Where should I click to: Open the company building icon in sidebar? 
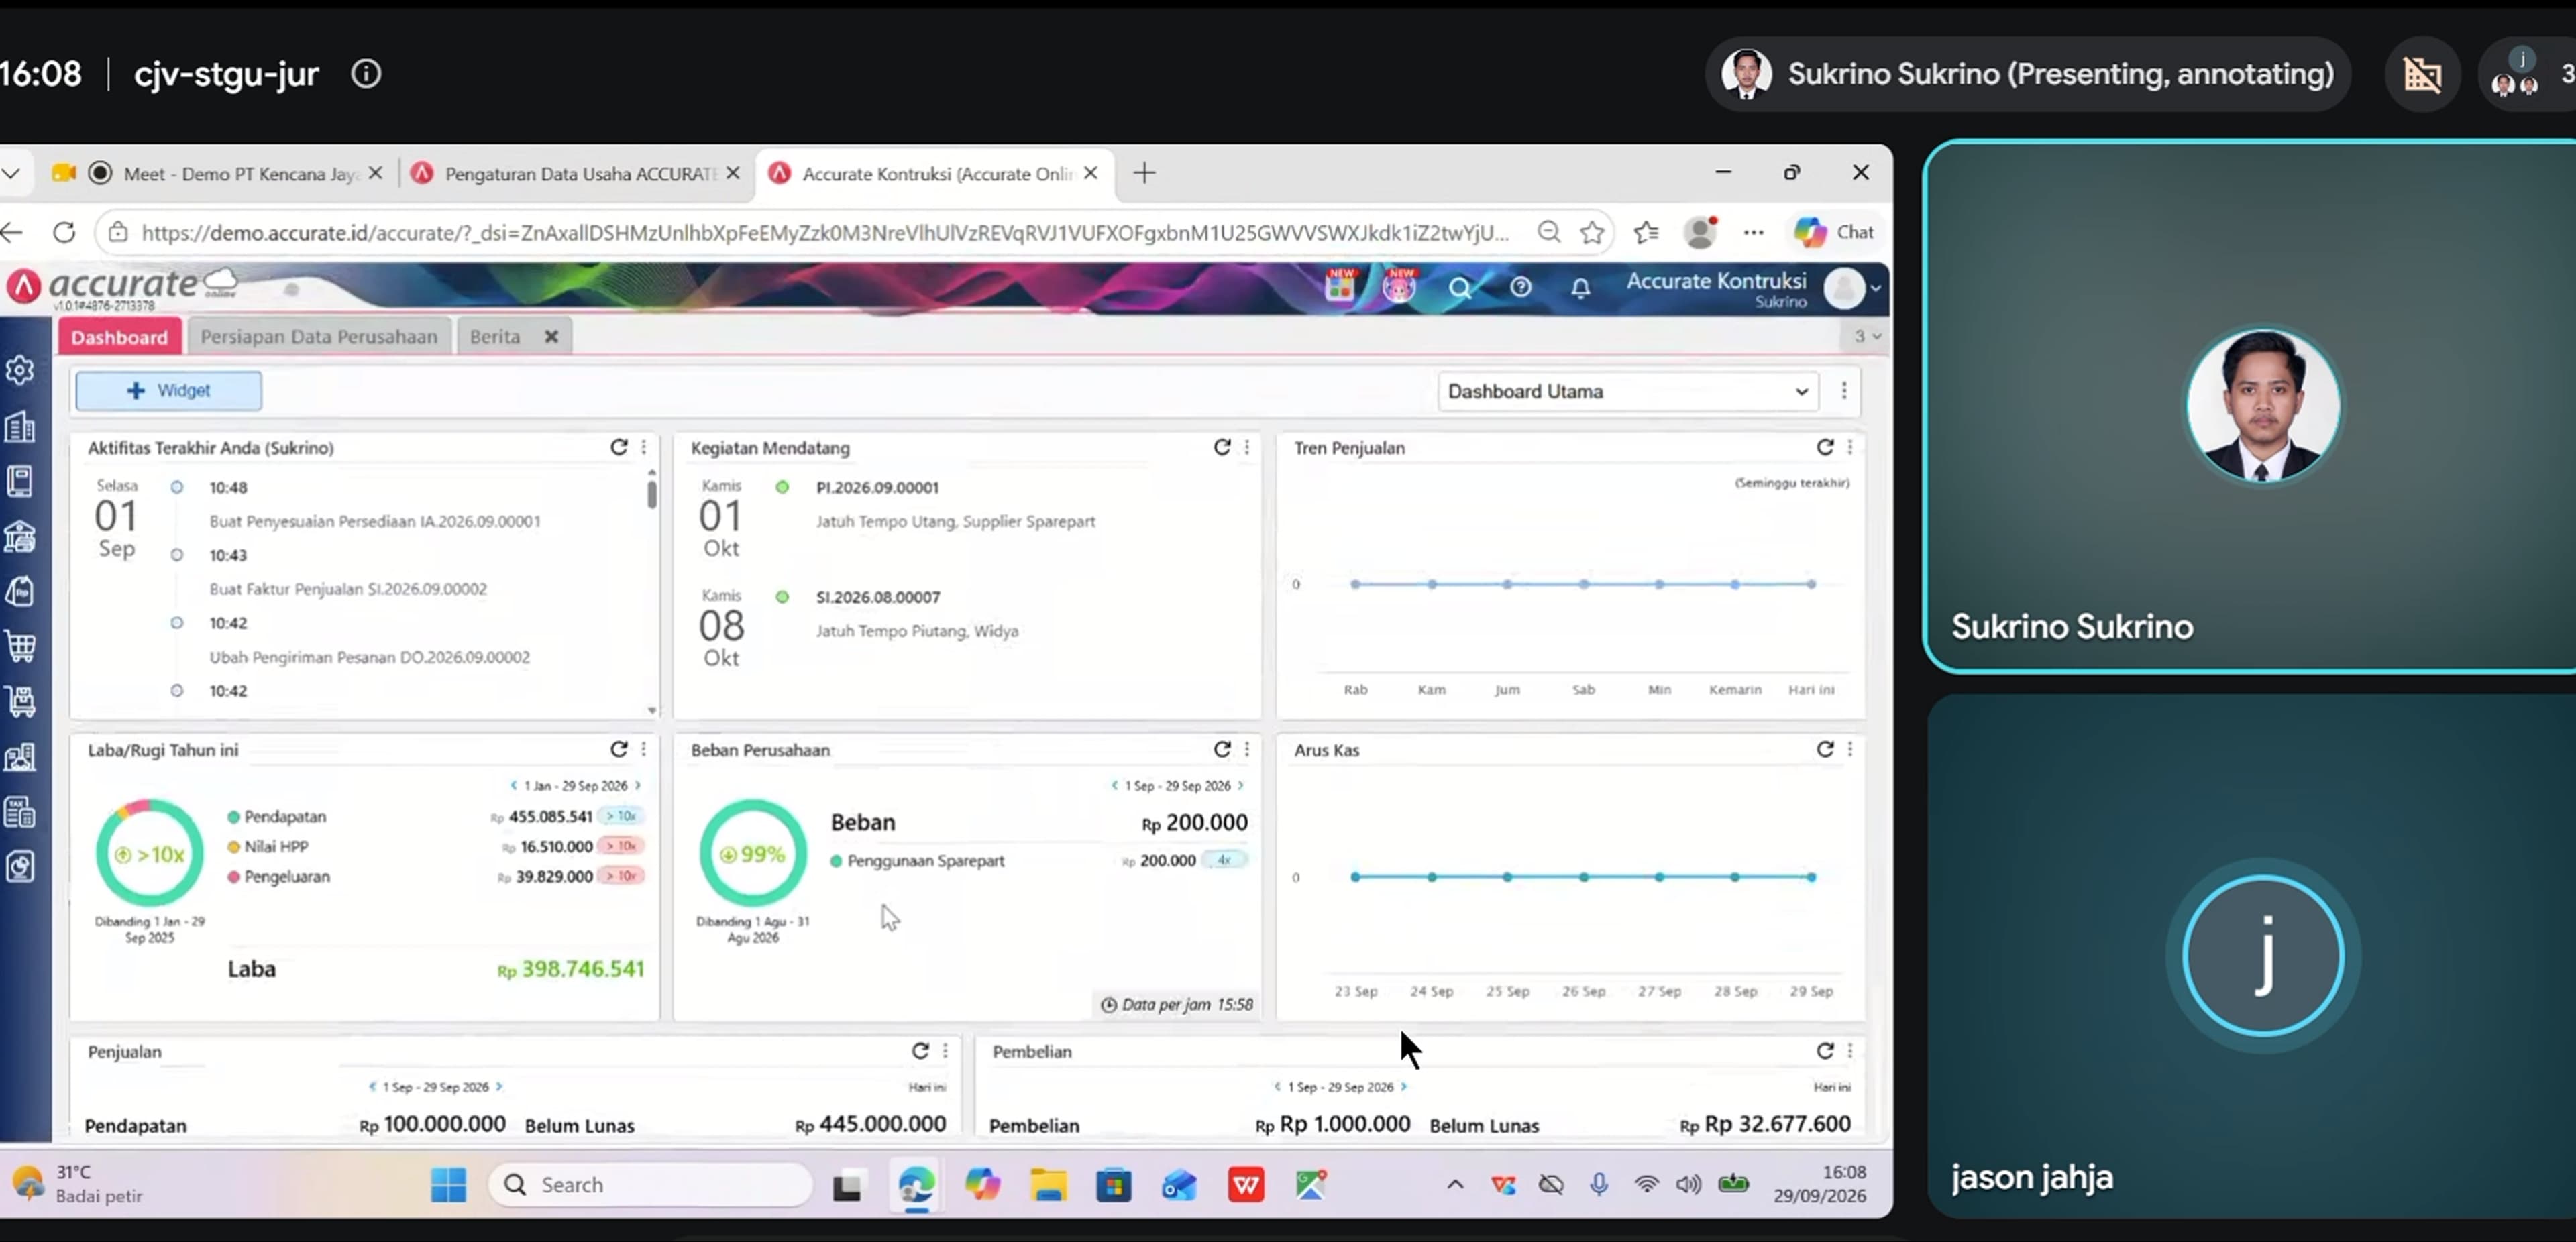pyautogui.click(x=20, y=427)
